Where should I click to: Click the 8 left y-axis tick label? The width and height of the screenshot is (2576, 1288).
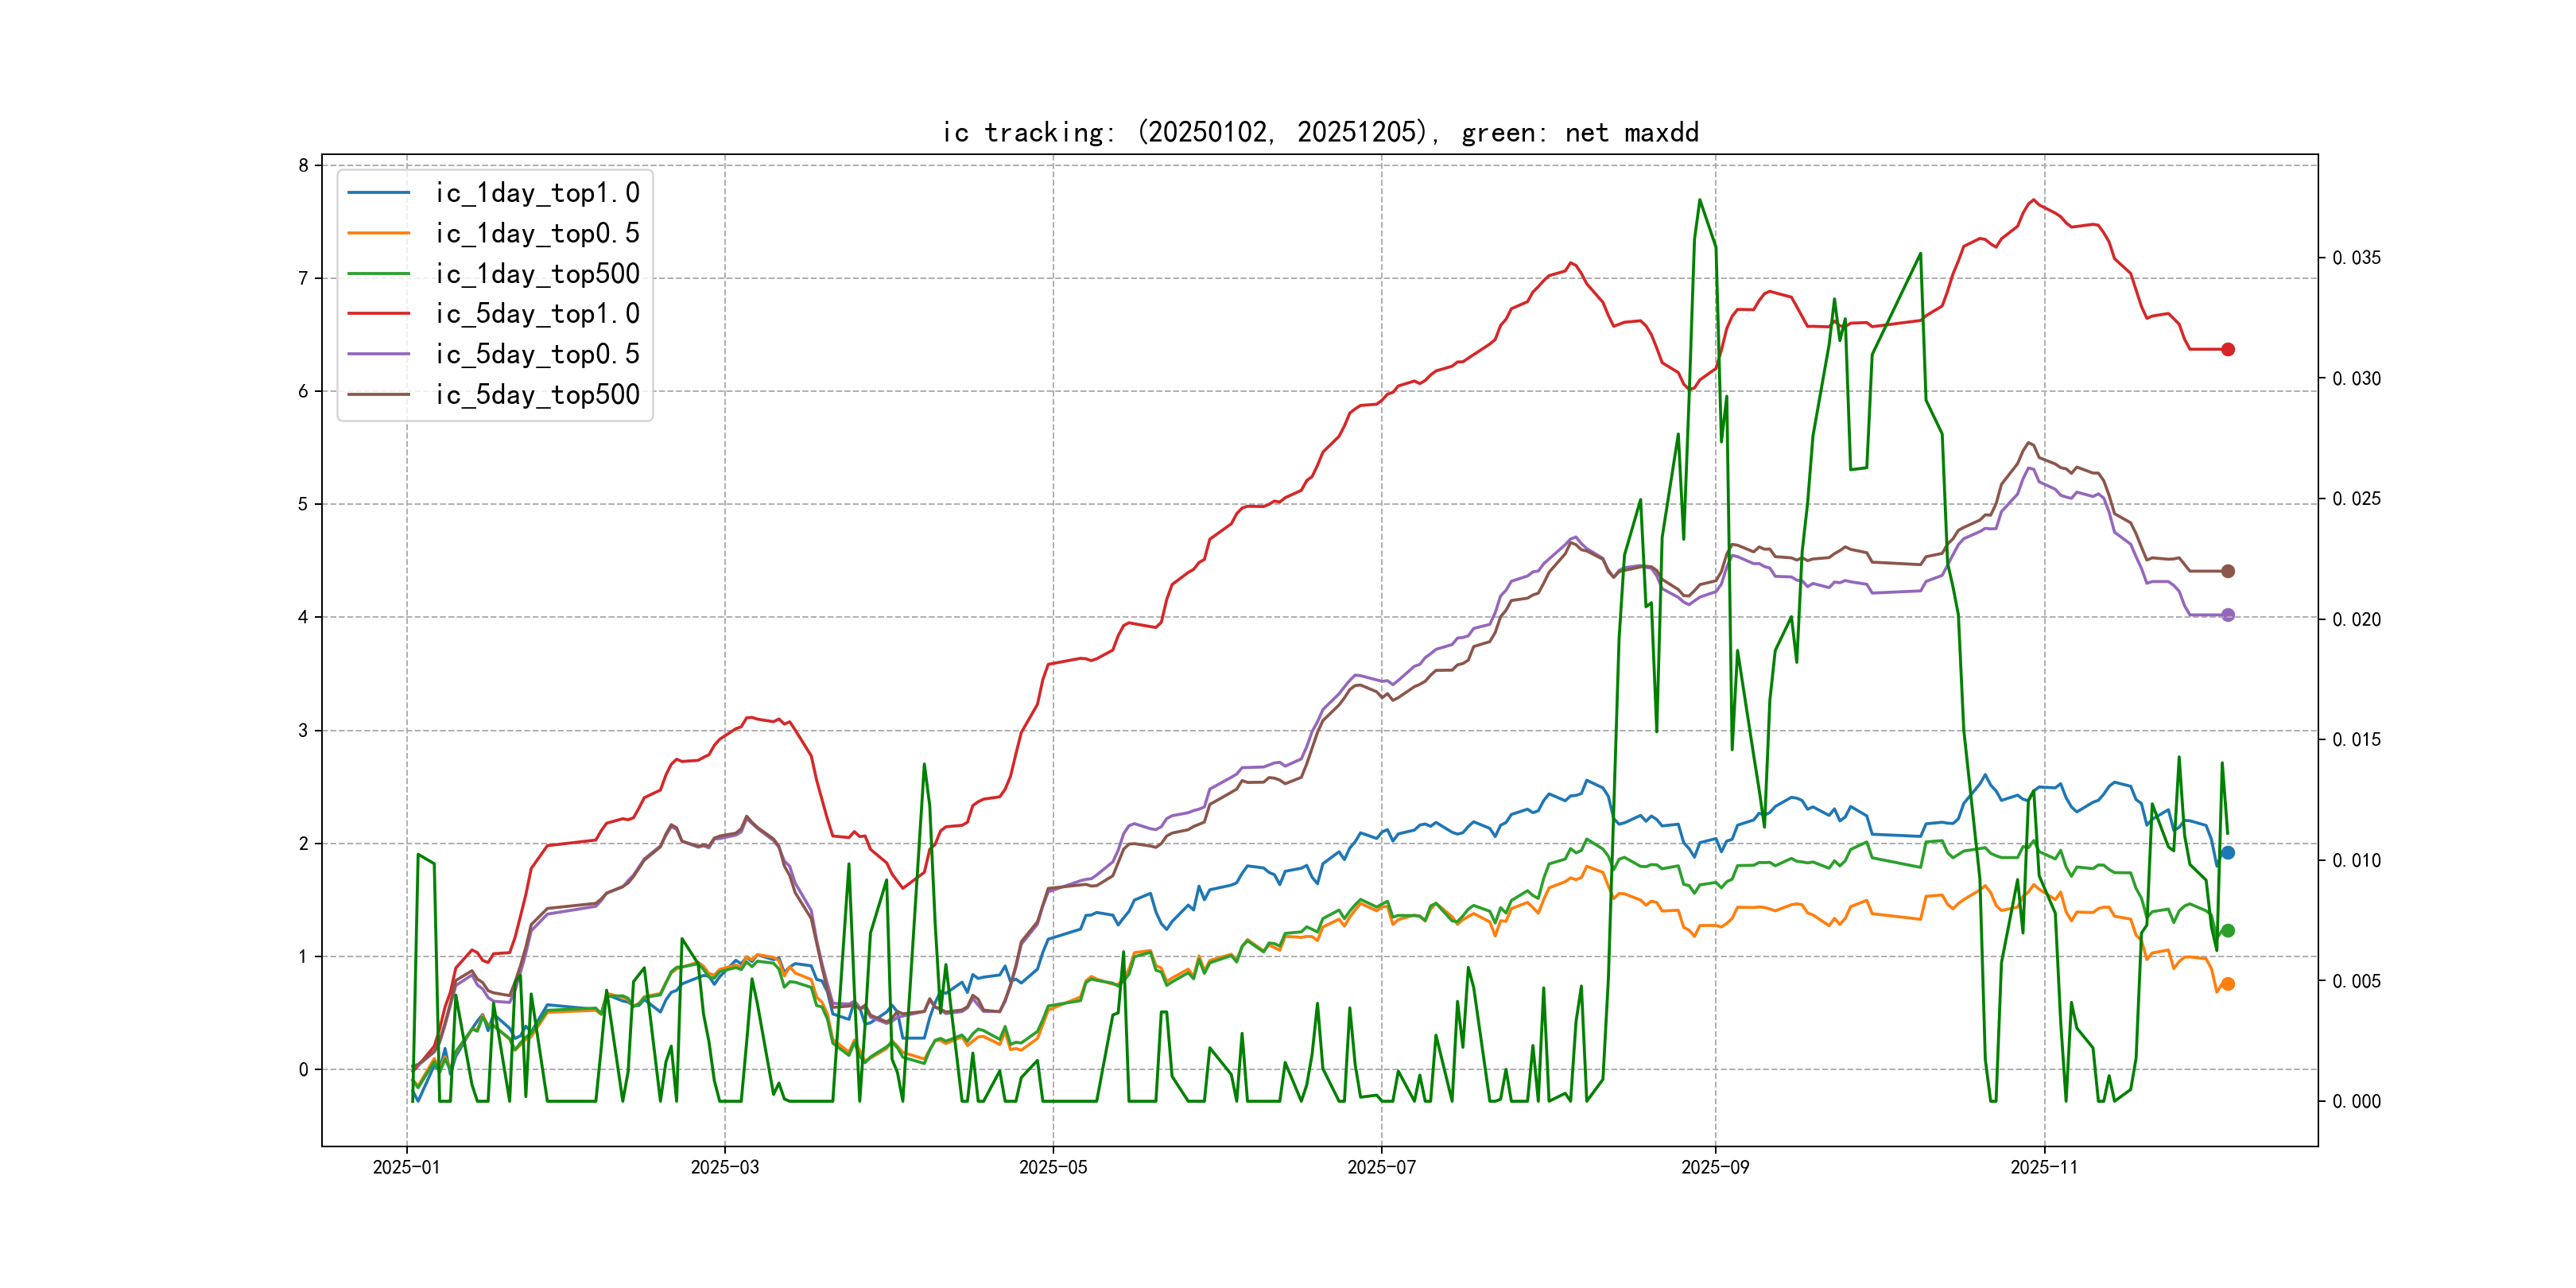click(303, 165)
